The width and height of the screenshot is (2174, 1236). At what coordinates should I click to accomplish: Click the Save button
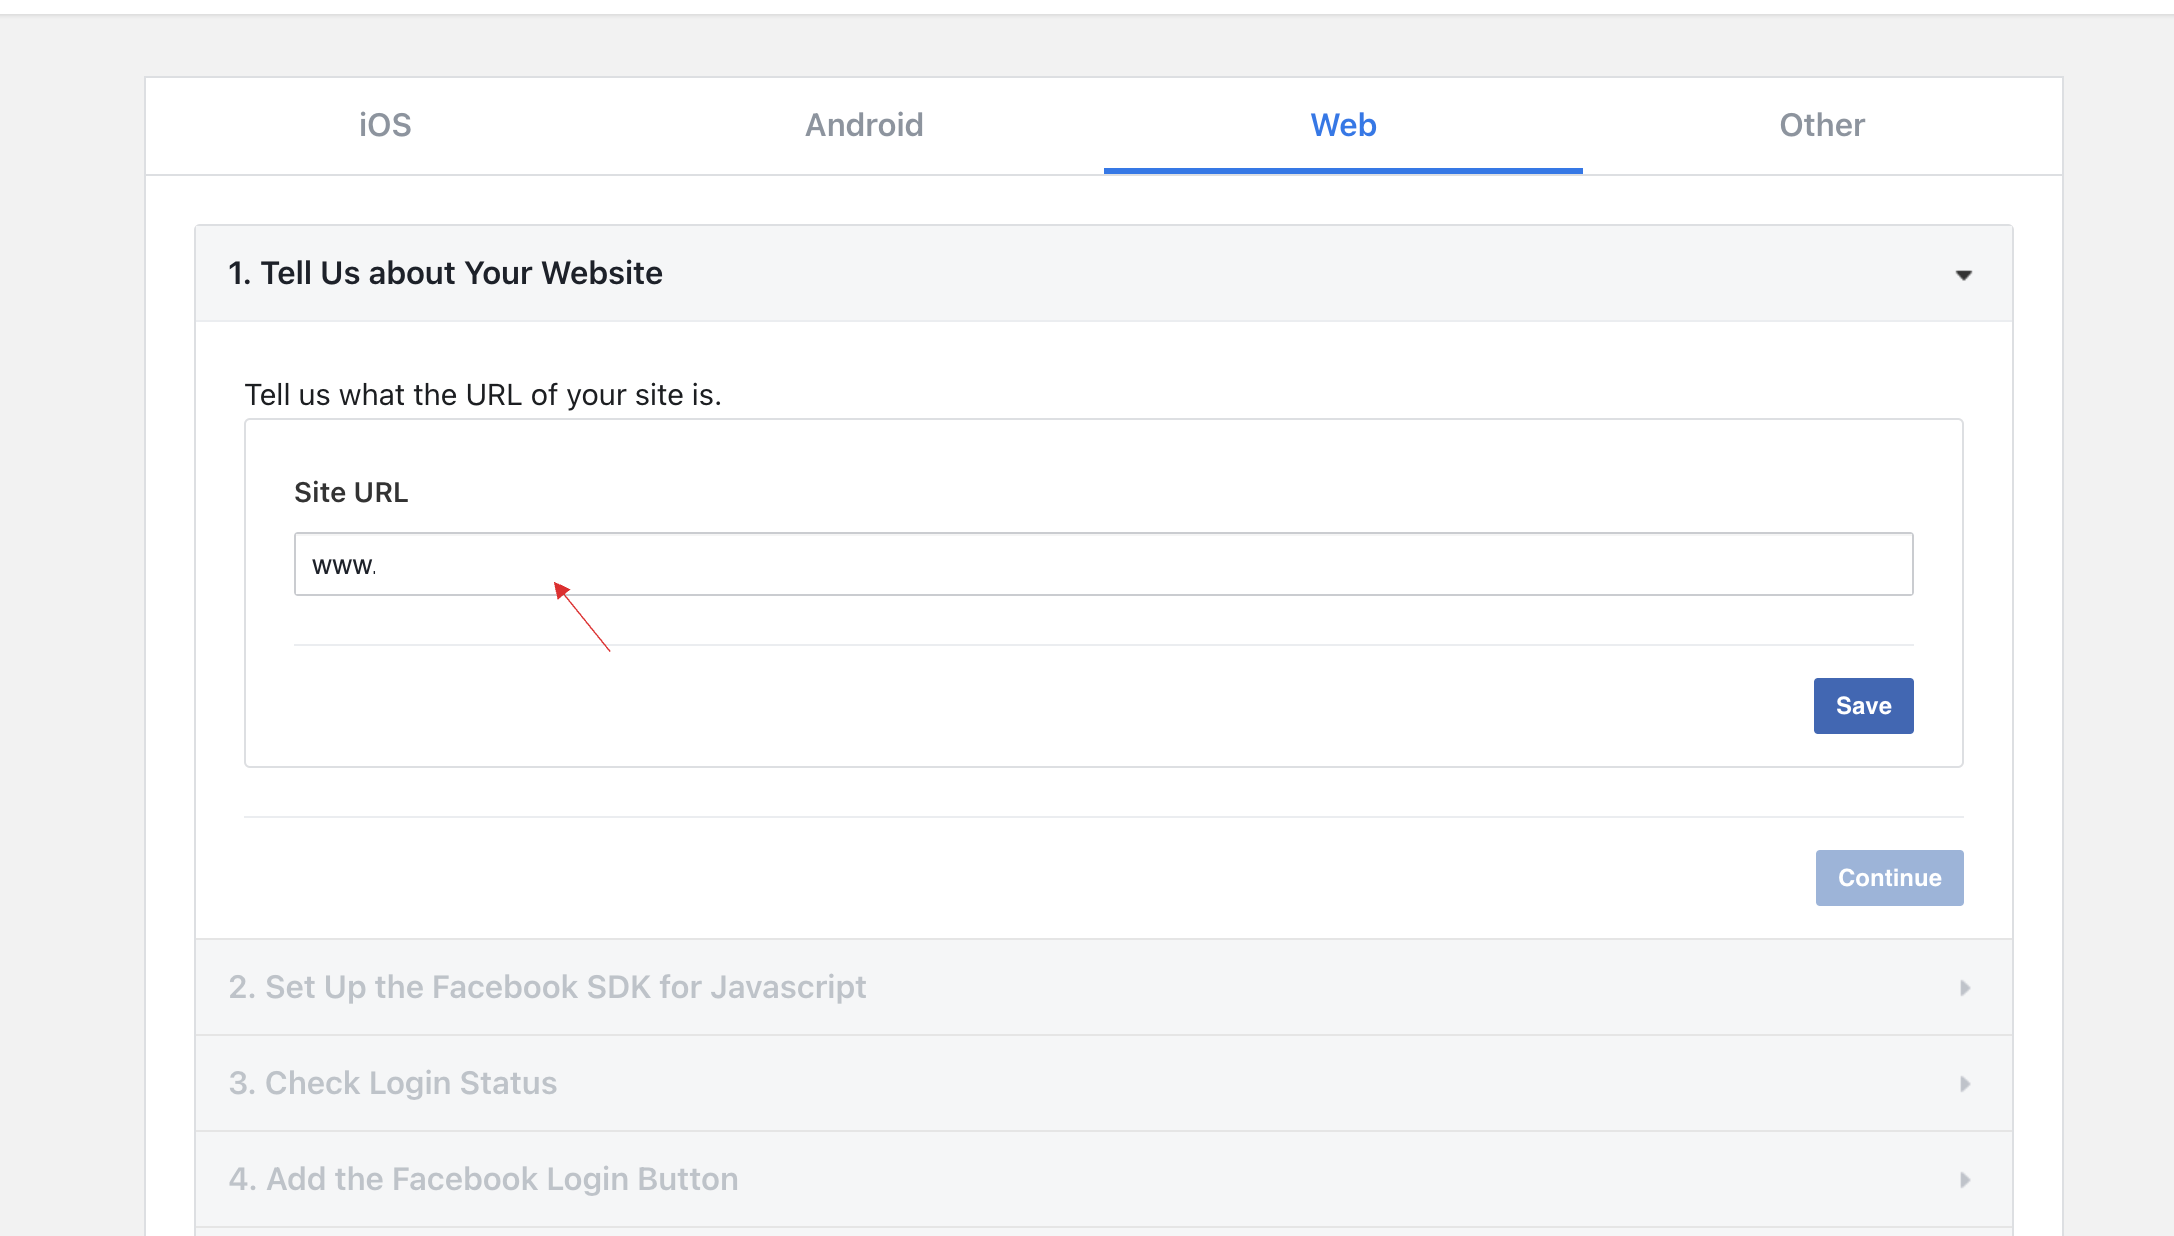1863,706
